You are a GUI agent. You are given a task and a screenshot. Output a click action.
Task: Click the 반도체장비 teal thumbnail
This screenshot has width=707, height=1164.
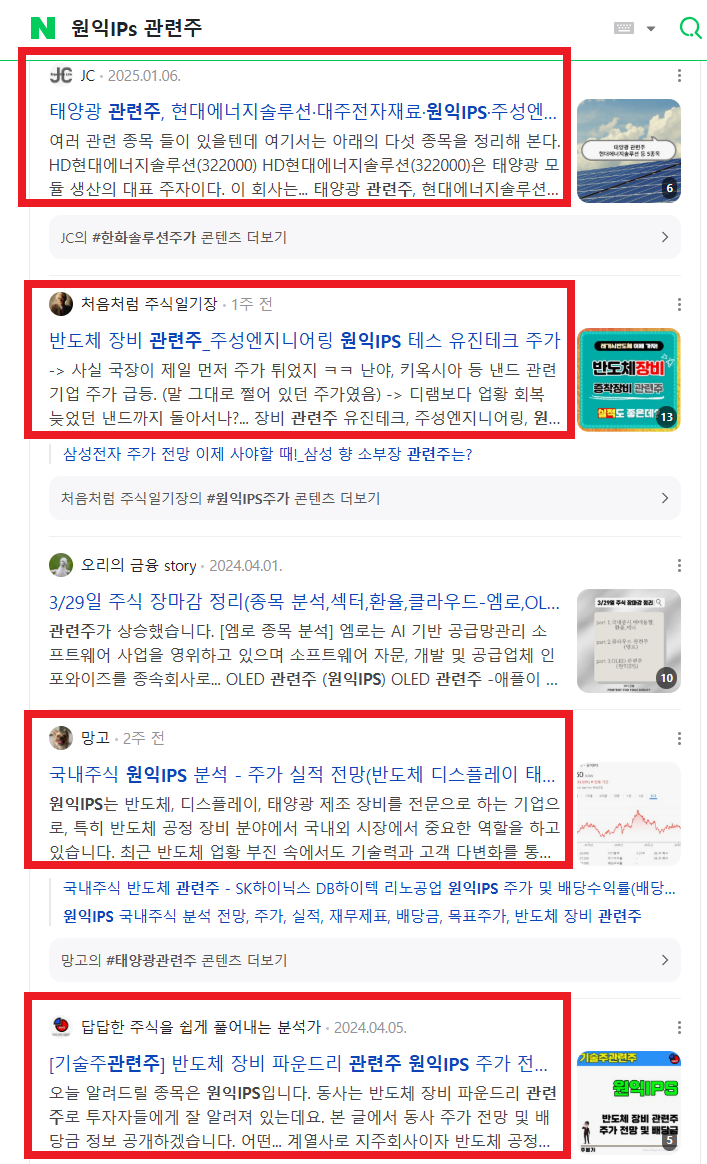(629, 379)
